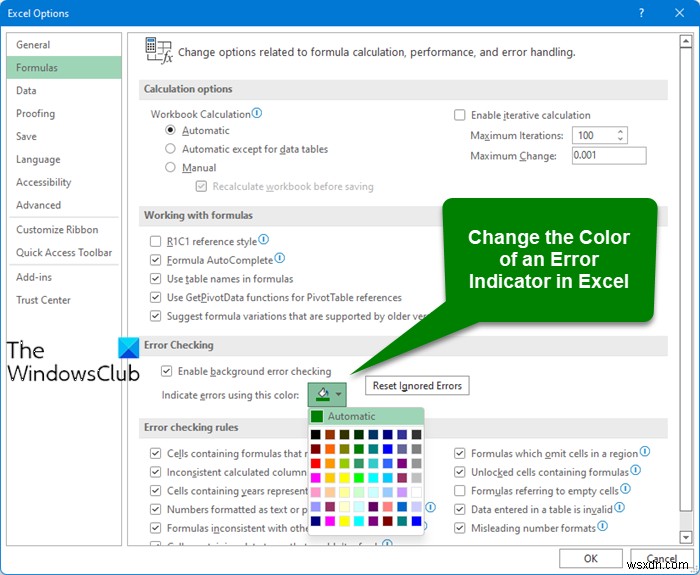The height and width of the screenshot is (575, 700).
Task: Open the Proofing category
Action: (x=64, y=113)
